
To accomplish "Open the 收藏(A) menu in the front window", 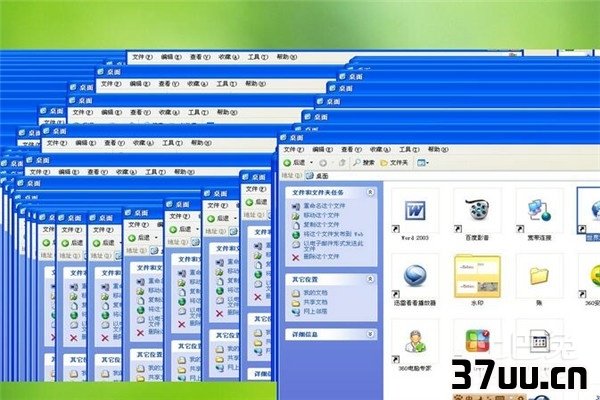I will pyautogui.click(x=380, y=149).
